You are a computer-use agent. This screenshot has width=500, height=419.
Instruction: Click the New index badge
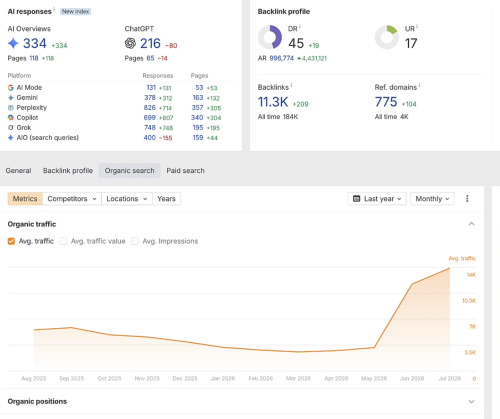[x=76, y=11]
